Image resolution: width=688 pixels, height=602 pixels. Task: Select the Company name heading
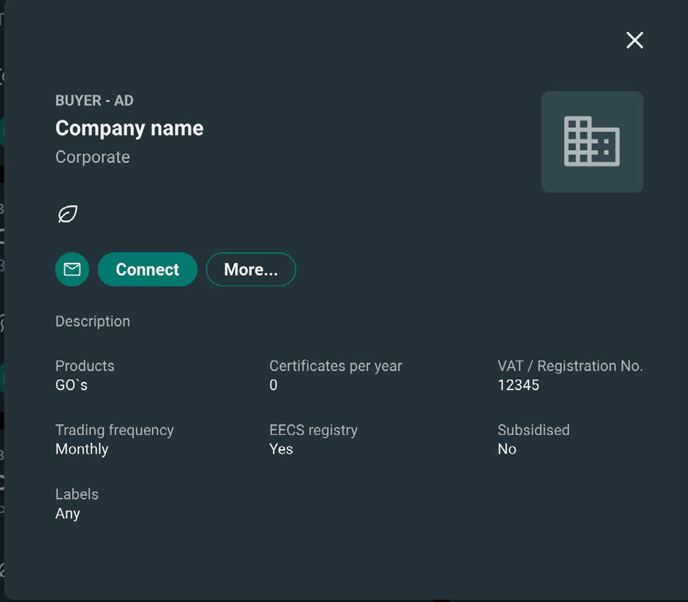(129, 129)
